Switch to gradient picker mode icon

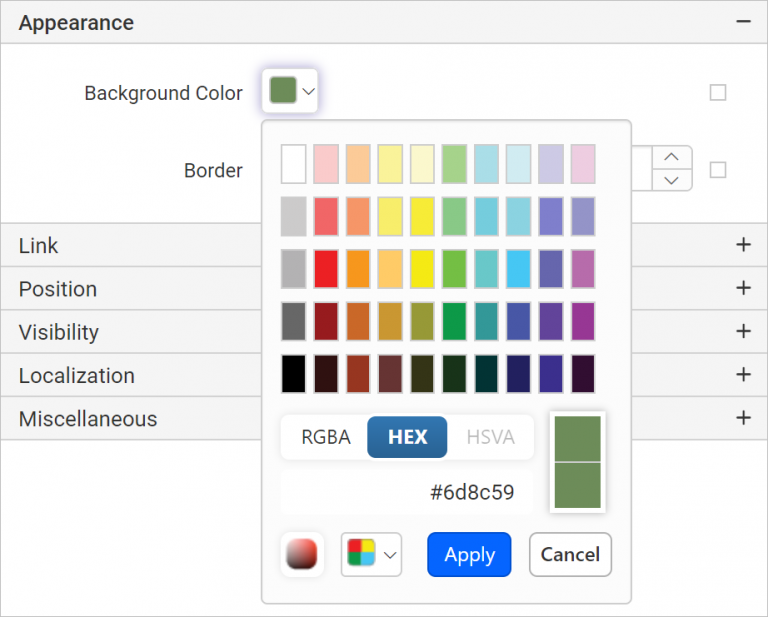(302, 554)
